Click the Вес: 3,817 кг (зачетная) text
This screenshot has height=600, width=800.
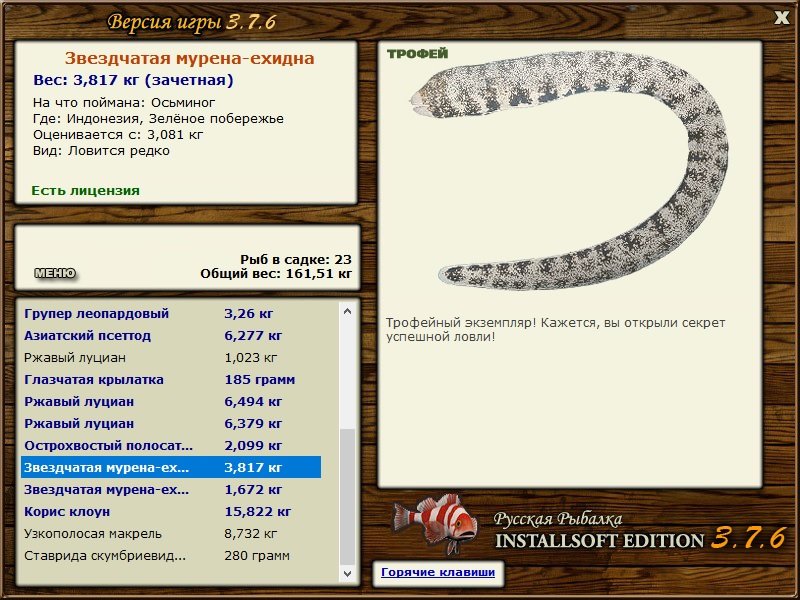coord(133,80)
